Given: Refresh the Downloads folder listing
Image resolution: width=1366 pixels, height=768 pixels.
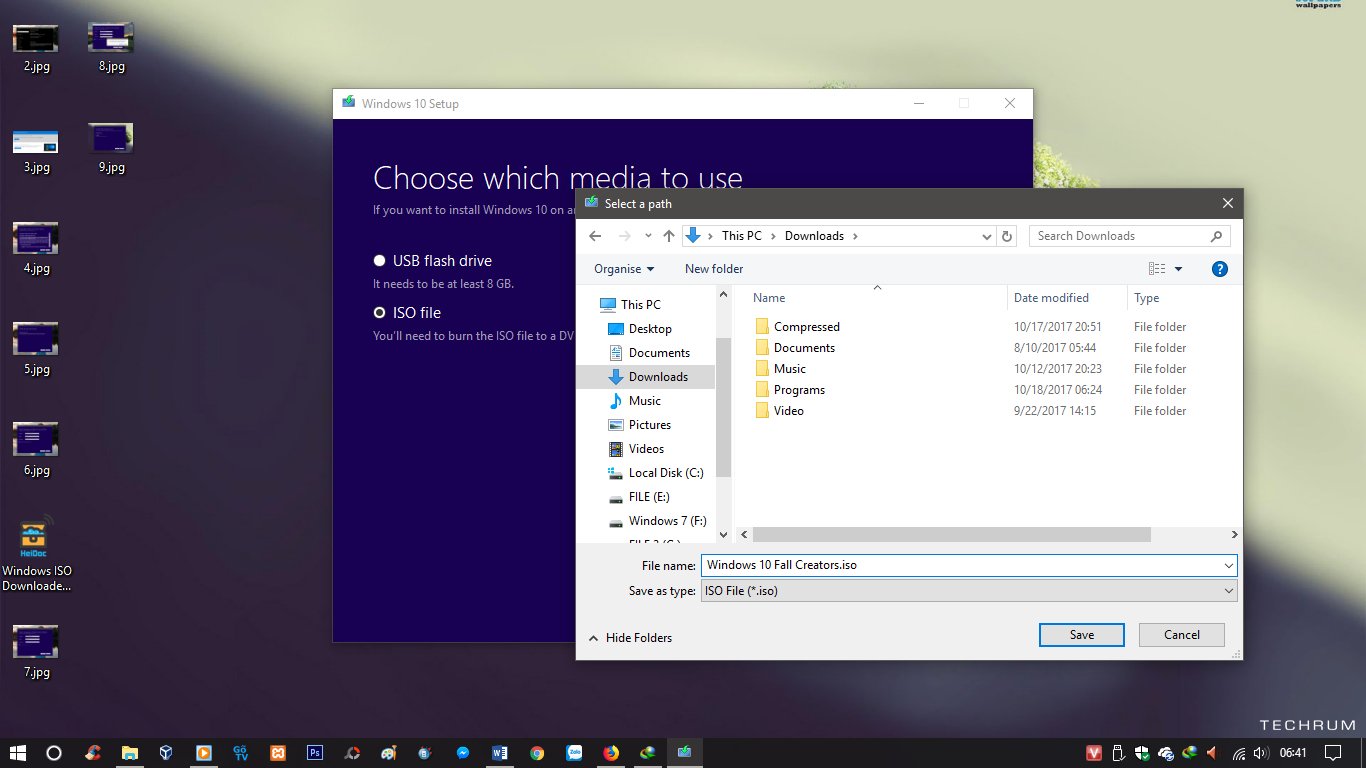Looking at the screenshot, I should click(1007, 236).
